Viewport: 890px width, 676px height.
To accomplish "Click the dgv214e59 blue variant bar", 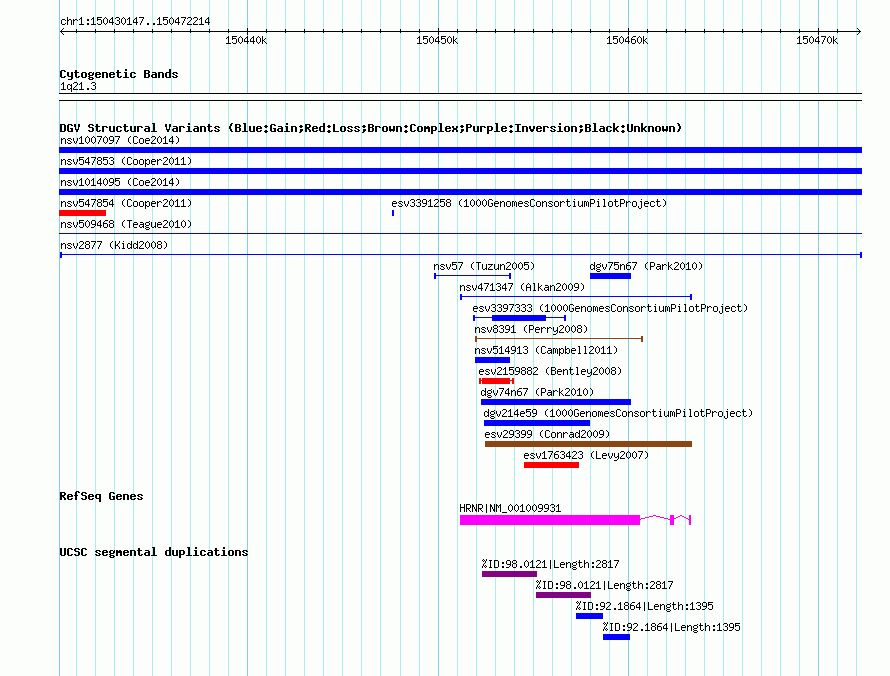I will pos(536,423).
